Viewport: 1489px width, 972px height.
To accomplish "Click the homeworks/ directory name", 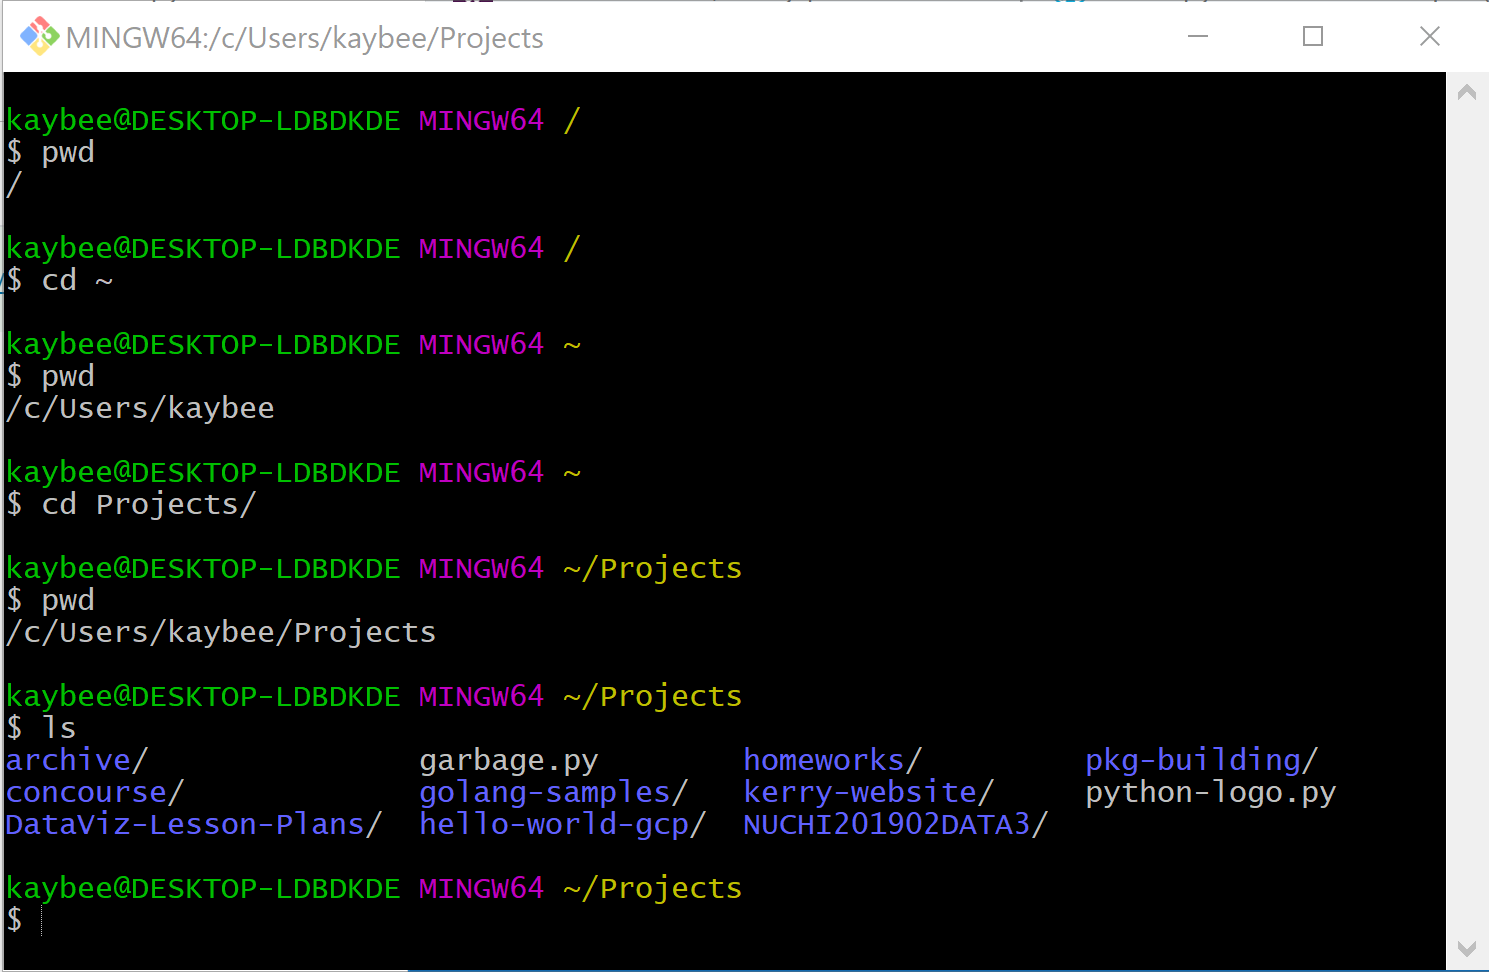I will click(832, 760).
